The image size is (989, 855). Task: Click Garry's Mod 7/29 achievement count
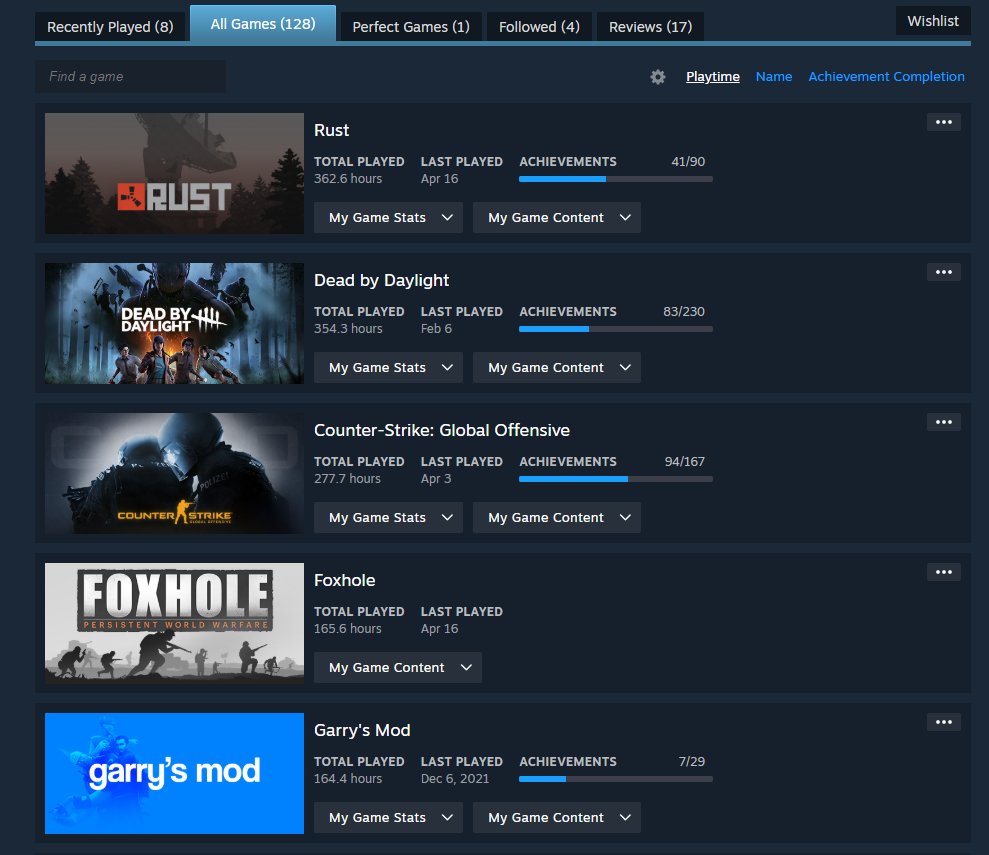(692, 762)
